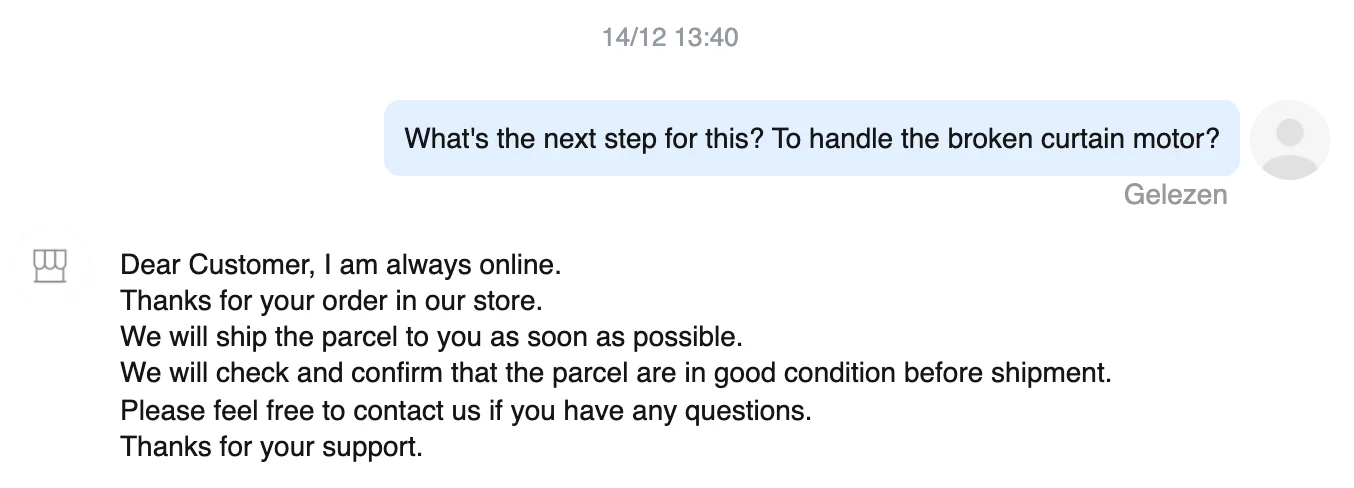Click the 'We will ship the parcel' line
Image resolution: width=1354 pixels, height=488 pixels.
(432, 338)
